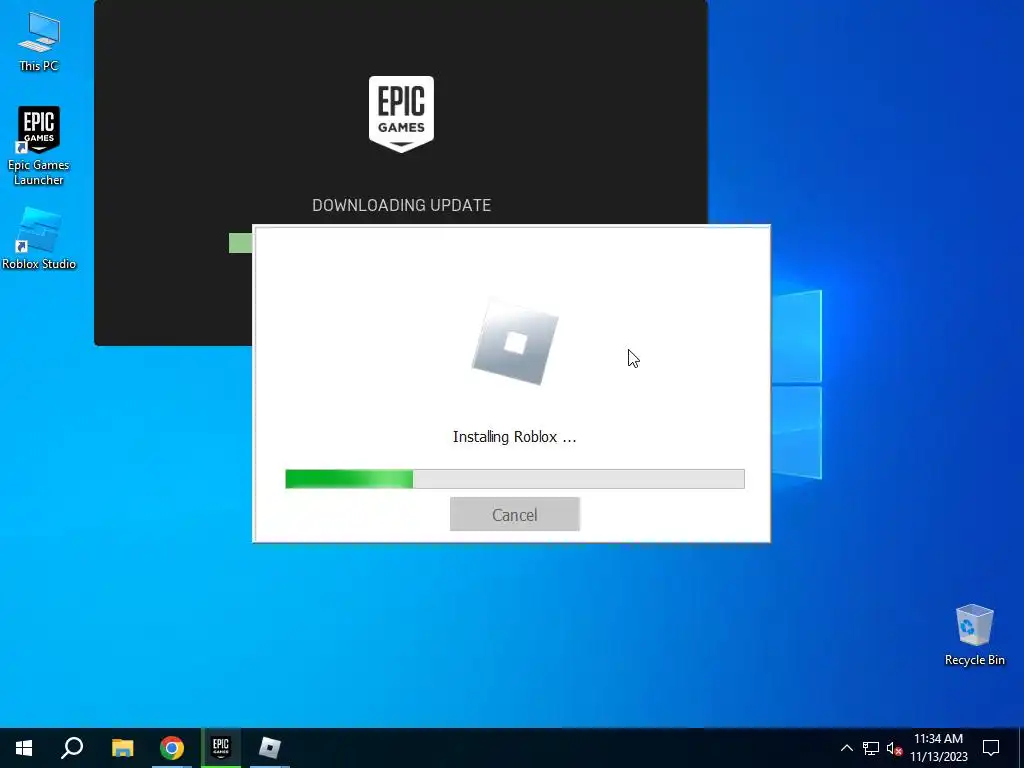Click the 'Installing Roblox ...' status text
The width and height of the screenshot is (1024, 768).
coord(515,437)
